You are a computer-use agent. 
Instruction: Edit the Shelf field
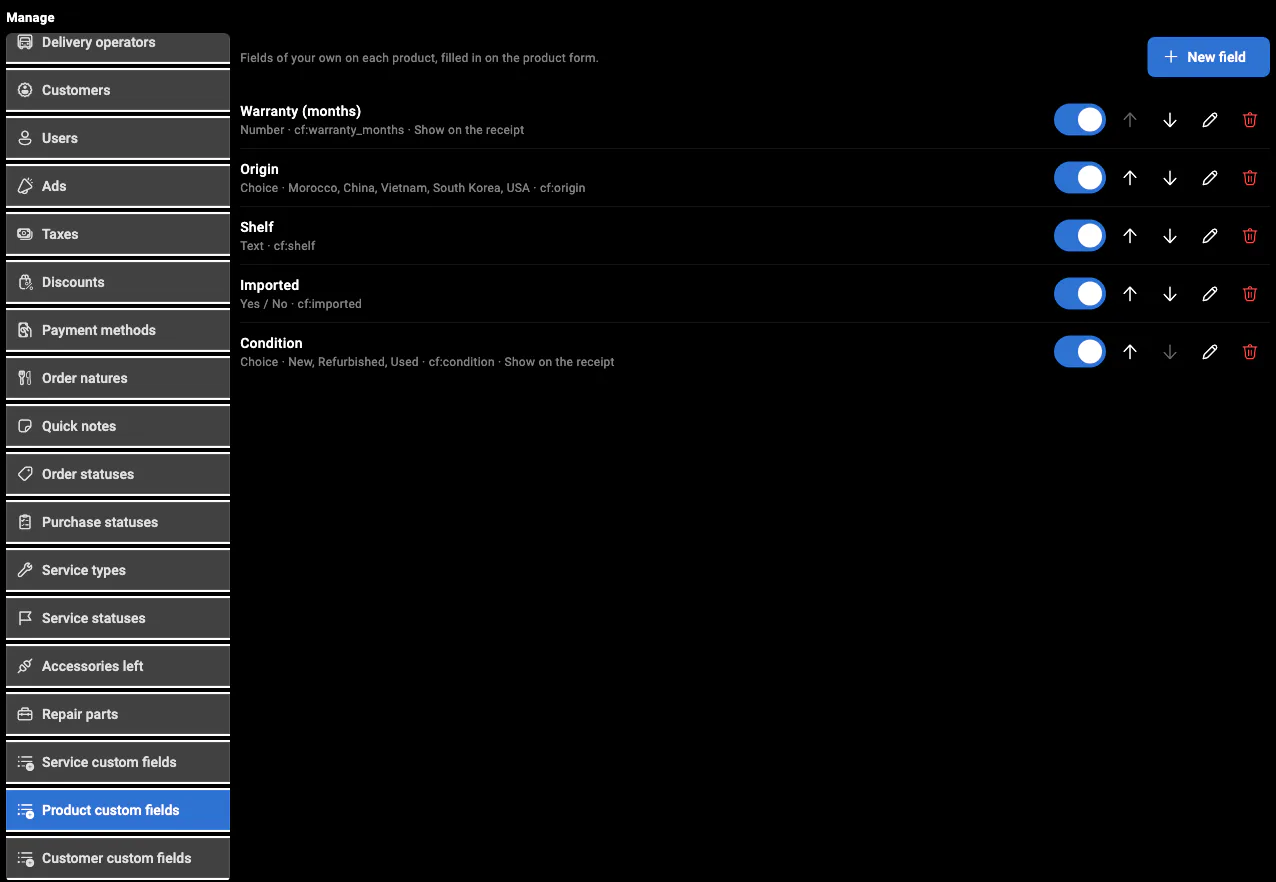pos(1210,236)
